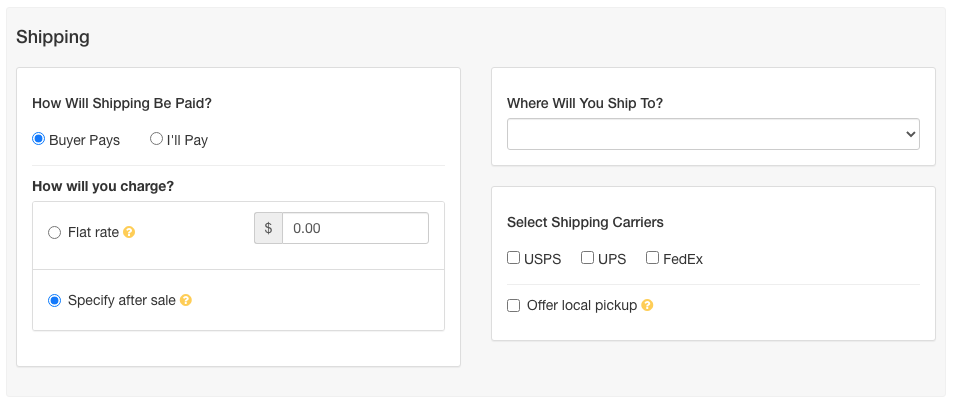Screen dimensions: 959x402
Task: Show the Offer local pickup help tooltip icon
Action: 647,305
